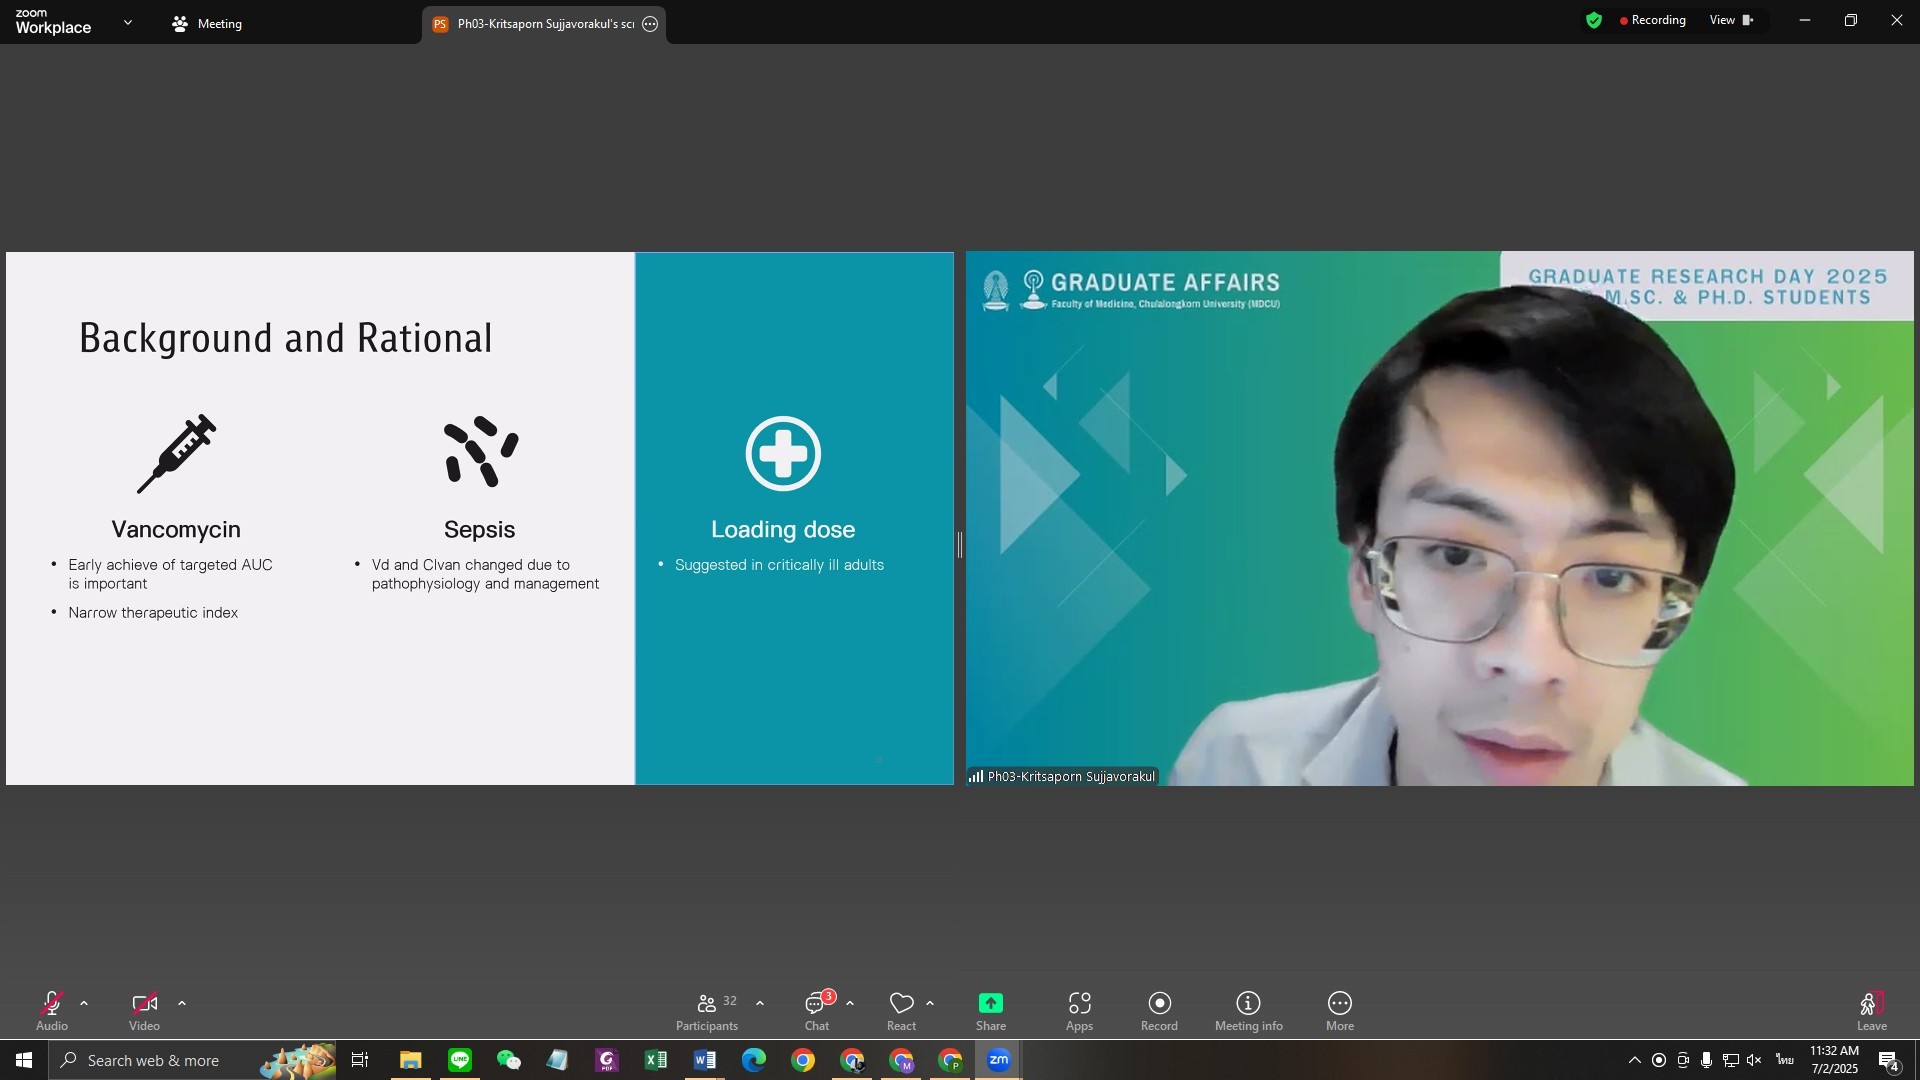Viewport: 1920px width, 1080px height.
Task: Turn on the Video camera
Action: pyautogui.click(x=144, y=1004)
